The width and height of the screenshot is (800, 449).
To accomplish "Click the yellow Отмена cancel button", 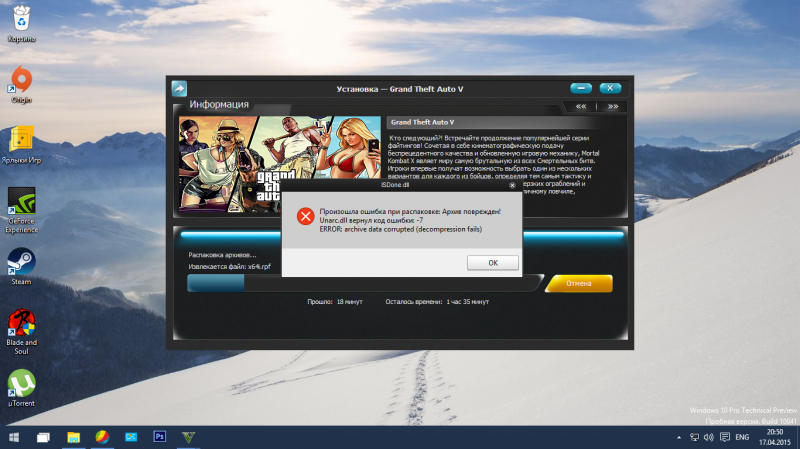I will tap(579, 283).
